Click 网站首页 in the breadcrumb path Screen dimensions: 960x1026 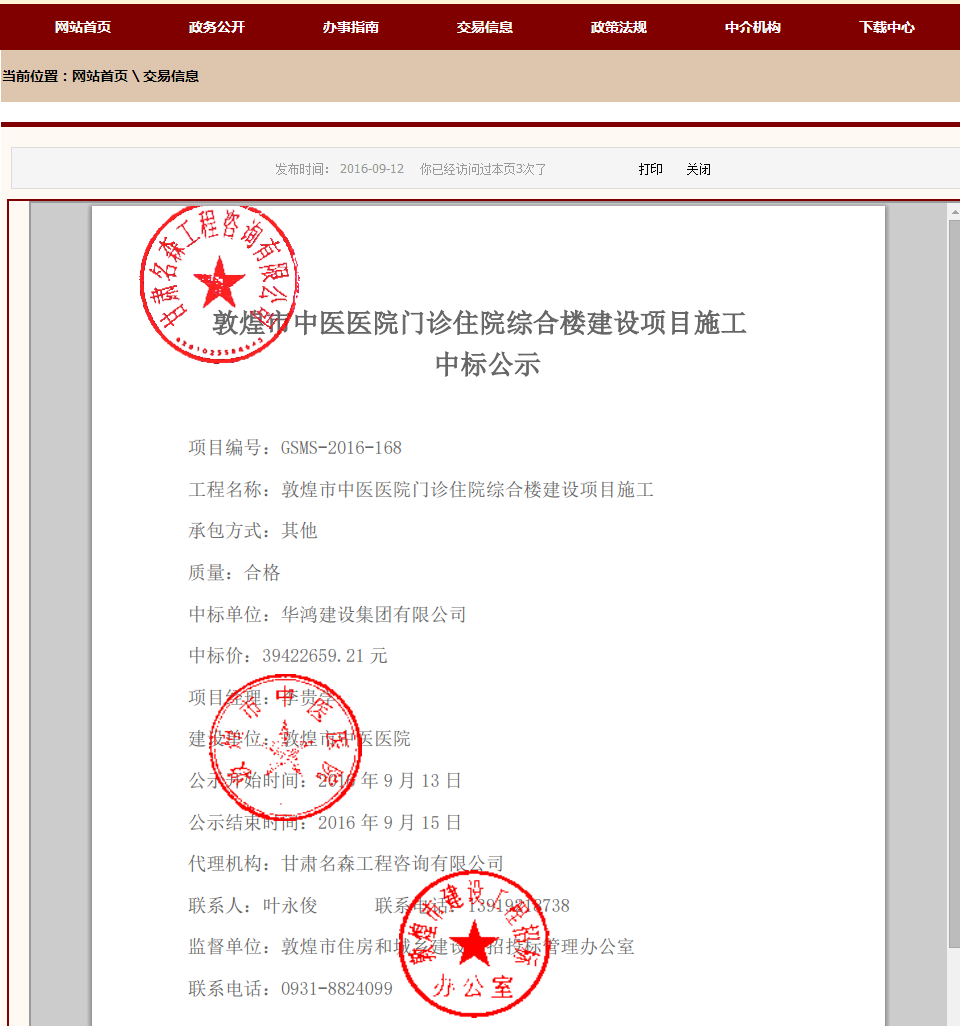(x=100, y=76)
